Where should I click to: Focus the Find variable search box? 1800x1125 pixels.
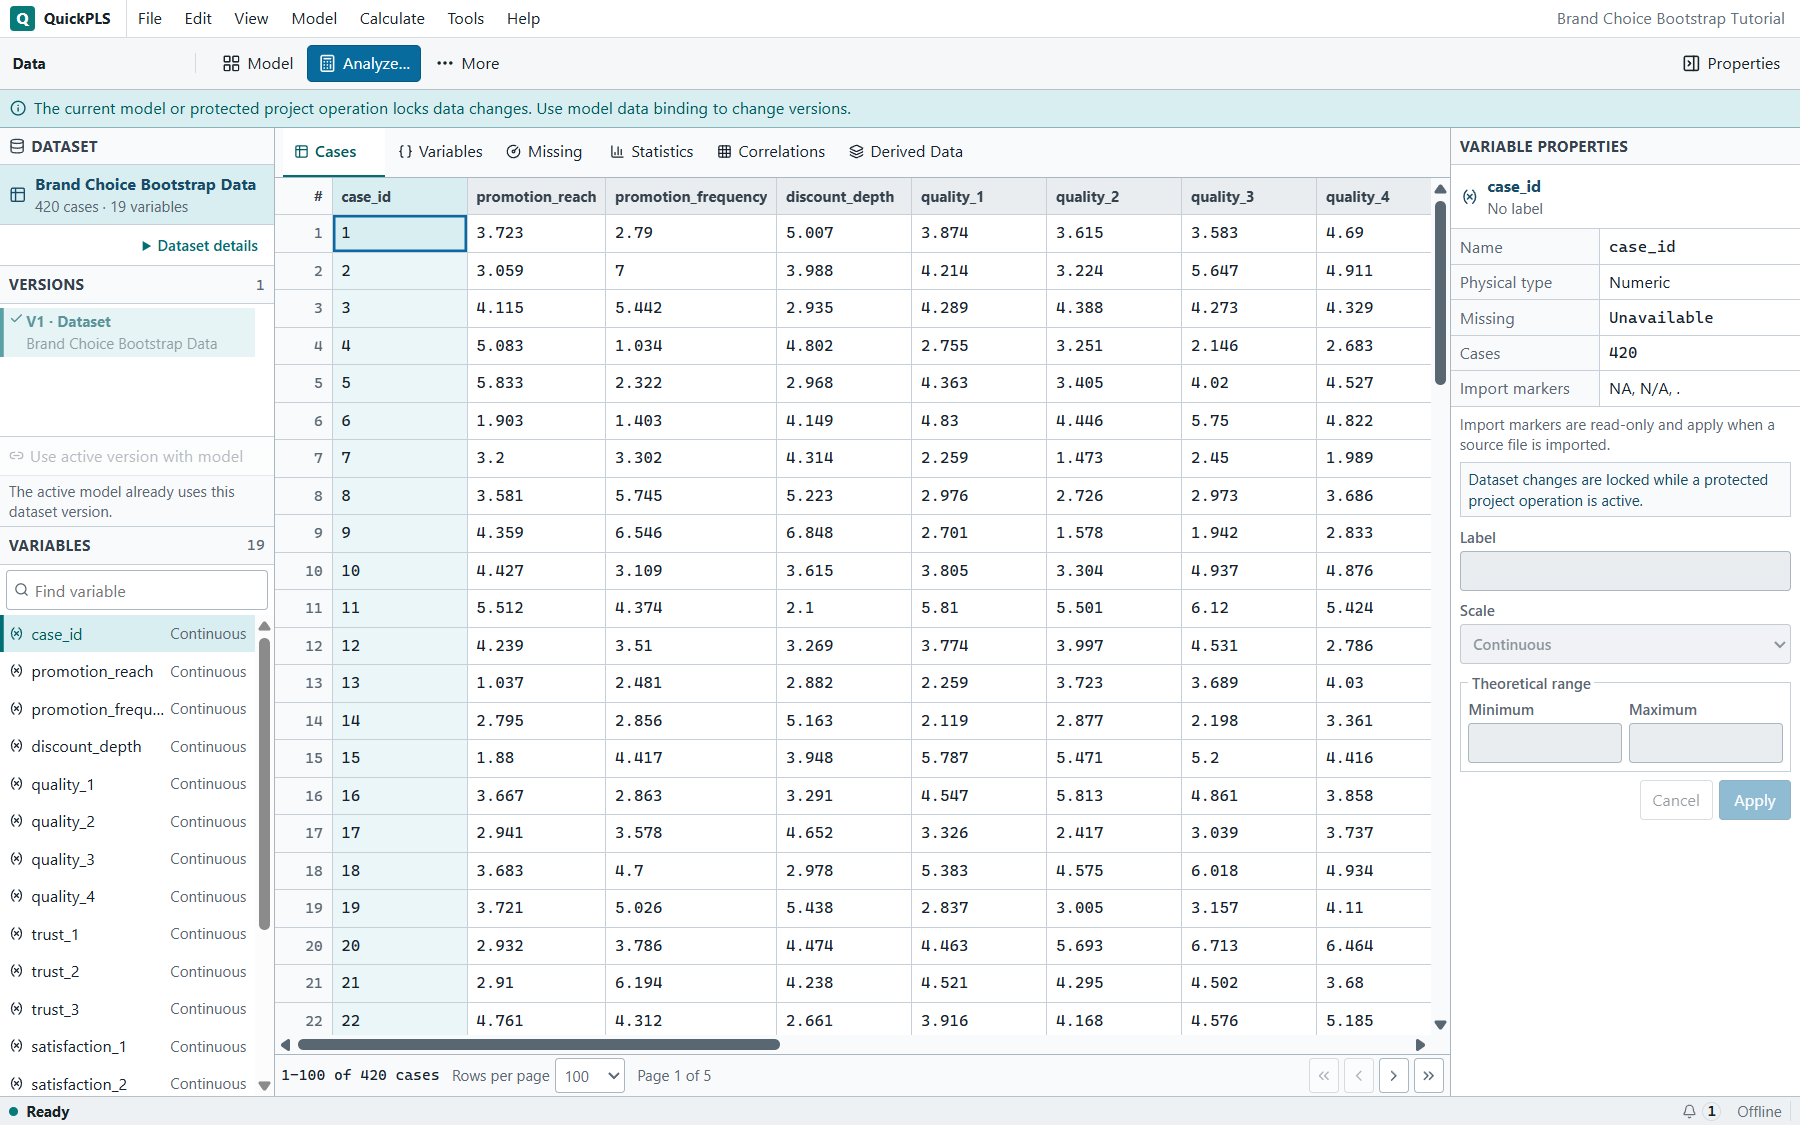click(x=137, y=590)
